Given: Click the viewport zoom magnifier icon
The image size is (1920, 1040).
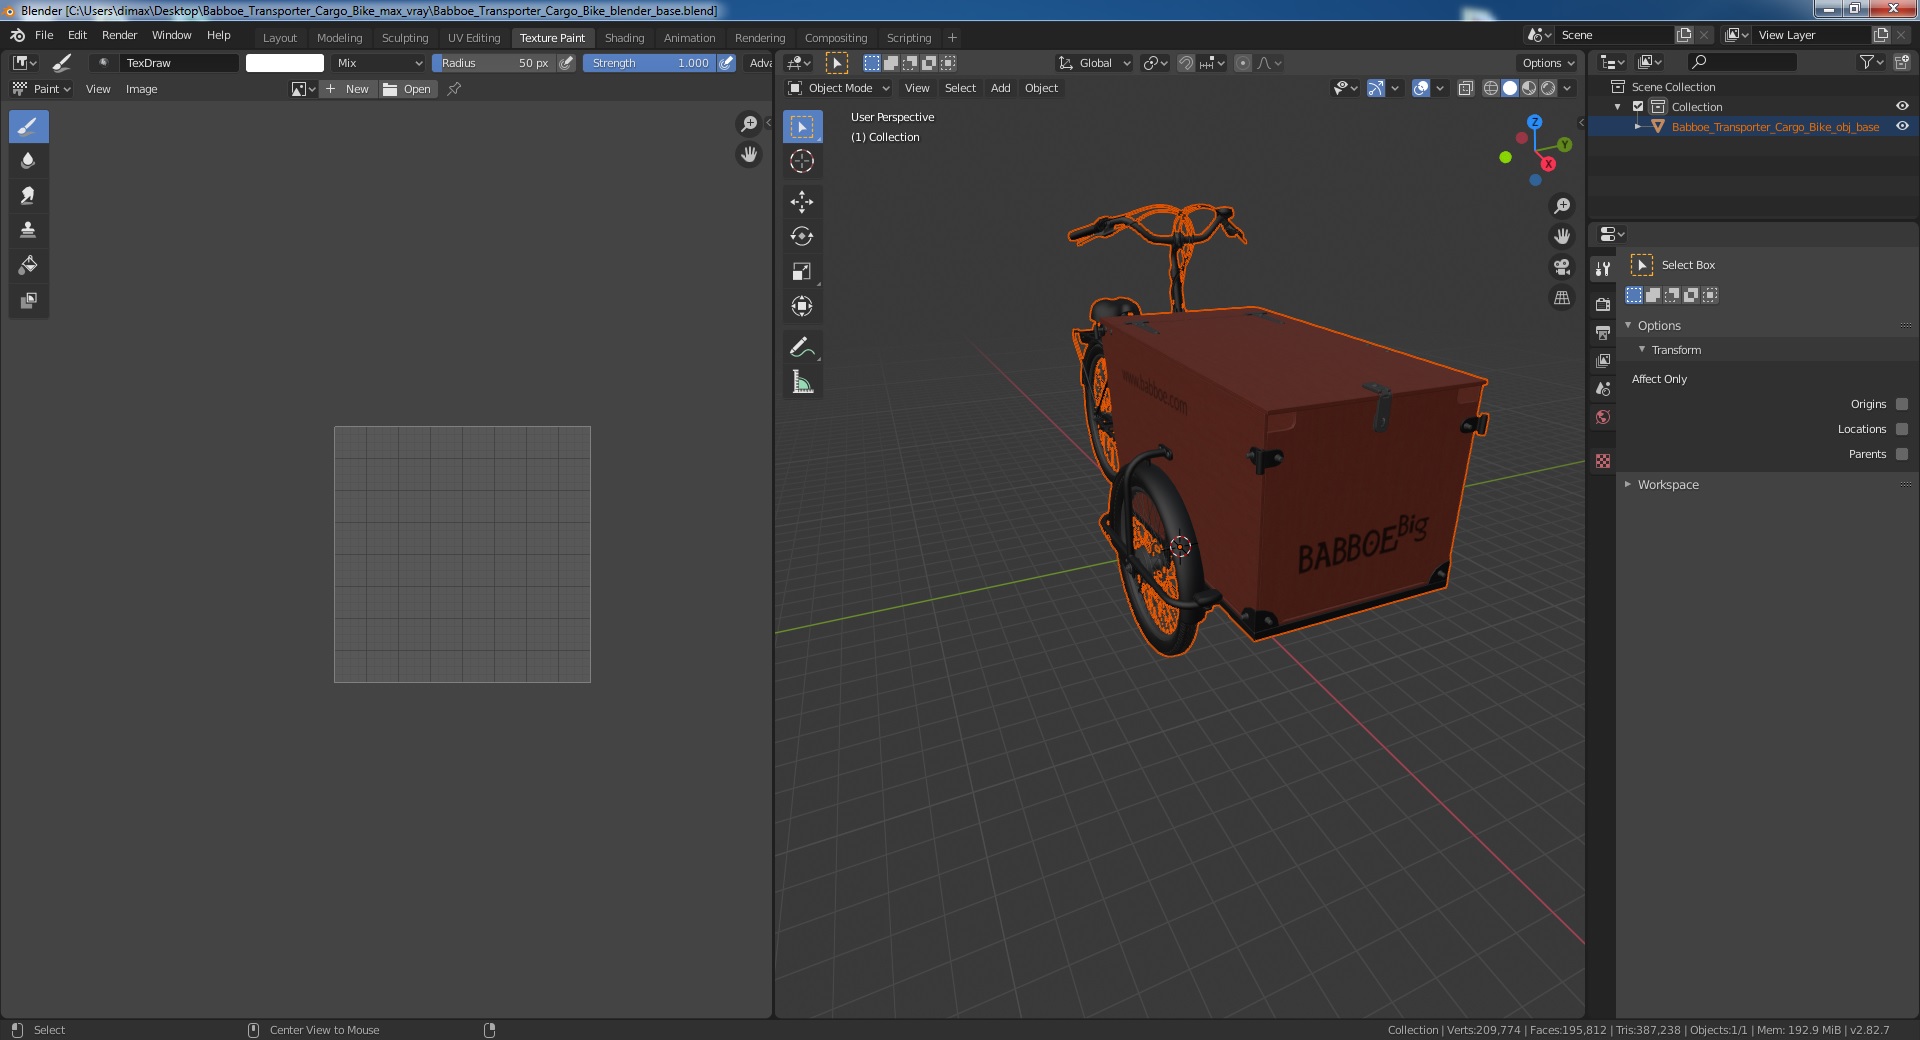Looking at the screenshot, I should point(1562,206).
